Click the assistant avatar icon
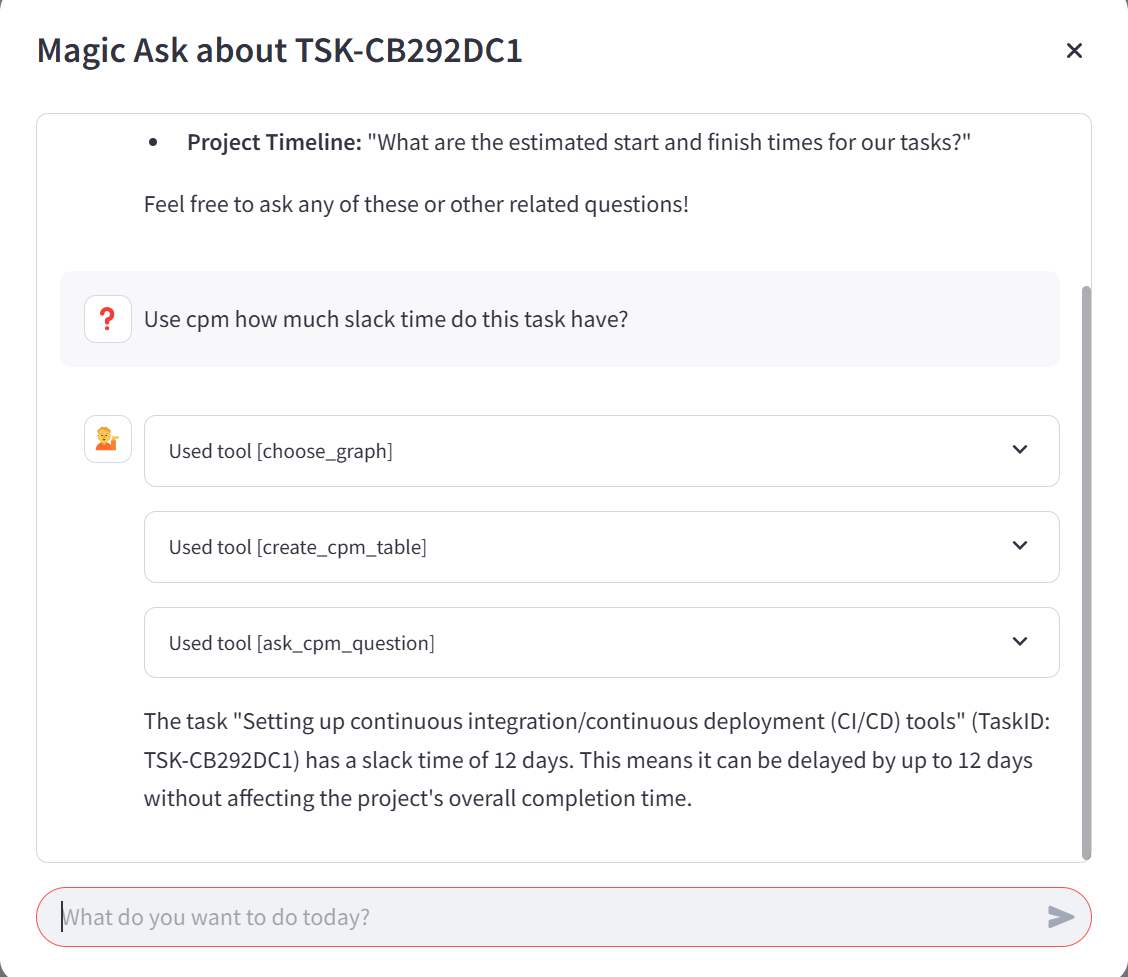1128x977 pixels. (x=108, y=439)
